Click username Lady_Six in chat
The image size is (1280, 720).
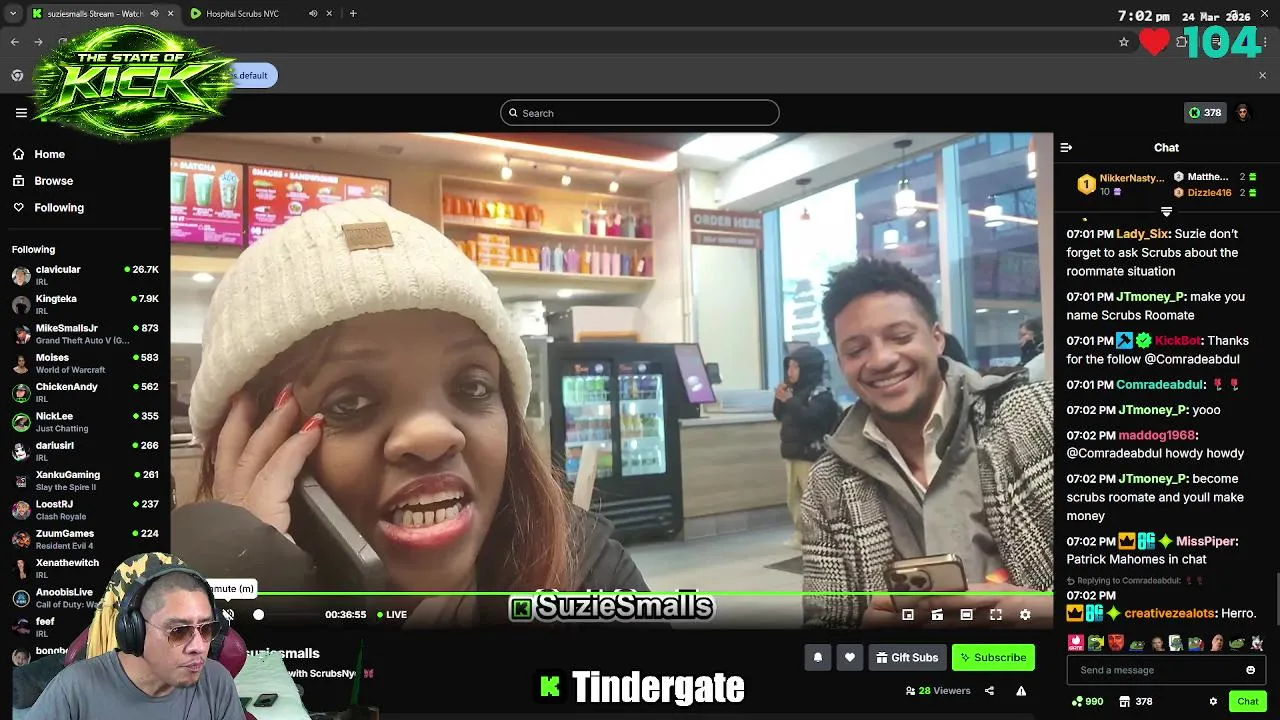[1142, 234]
